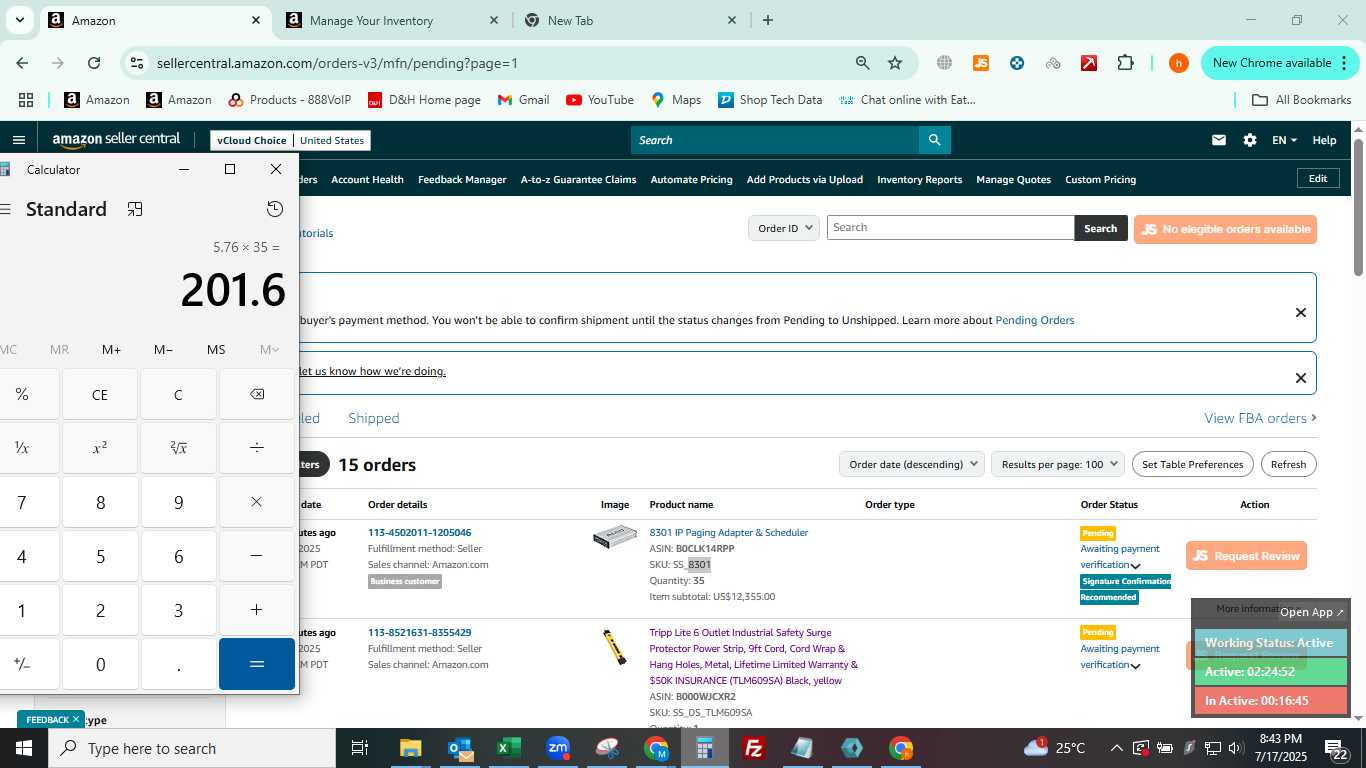The image size is (1366, 768).
Task: Click the Order ID search input field
Action: point(950,228)
